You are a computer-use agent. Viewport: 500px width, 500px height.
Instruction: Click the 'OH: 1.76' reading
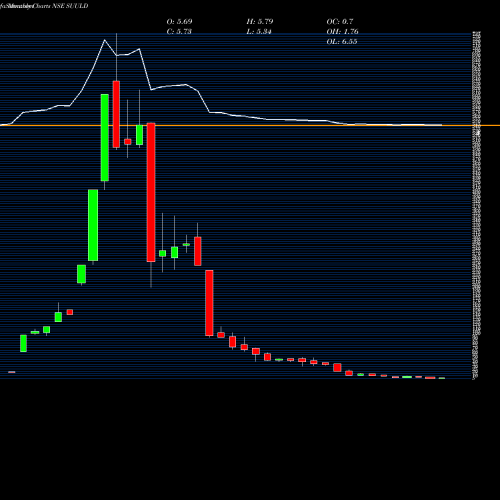tap(342, 32)
